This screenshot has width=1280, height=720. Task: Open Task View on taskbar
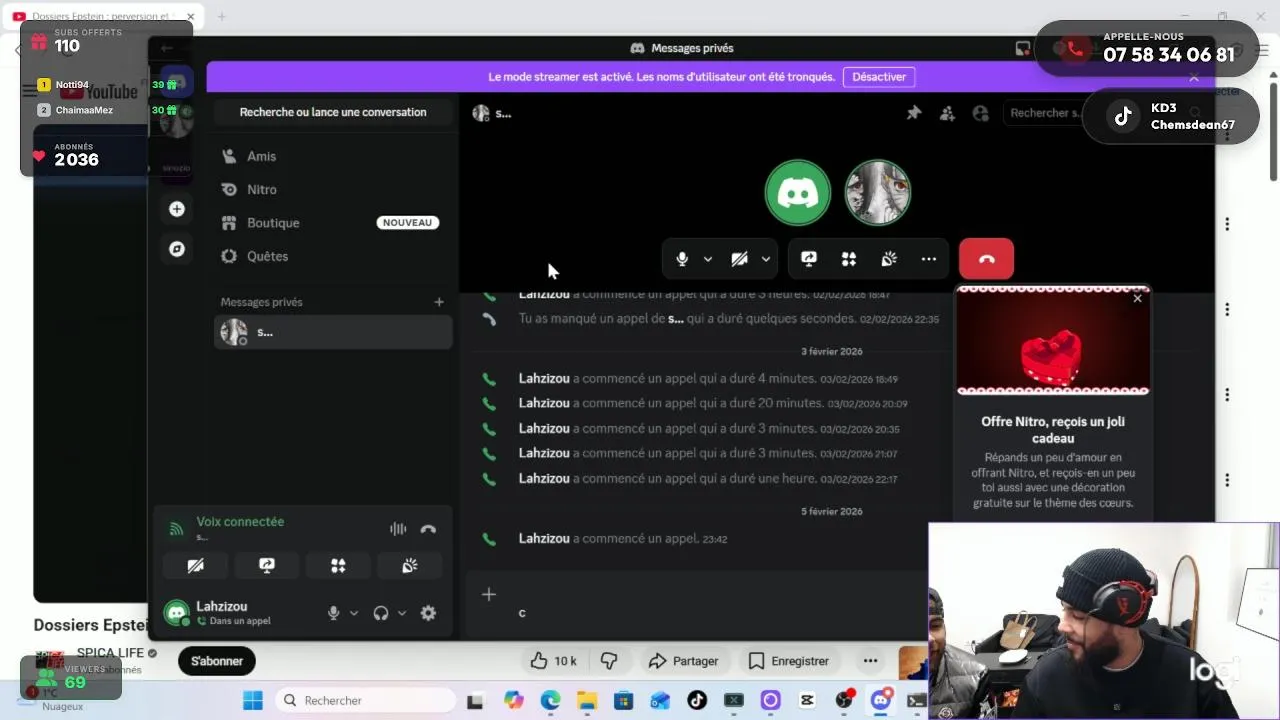[x=475, y=701]
